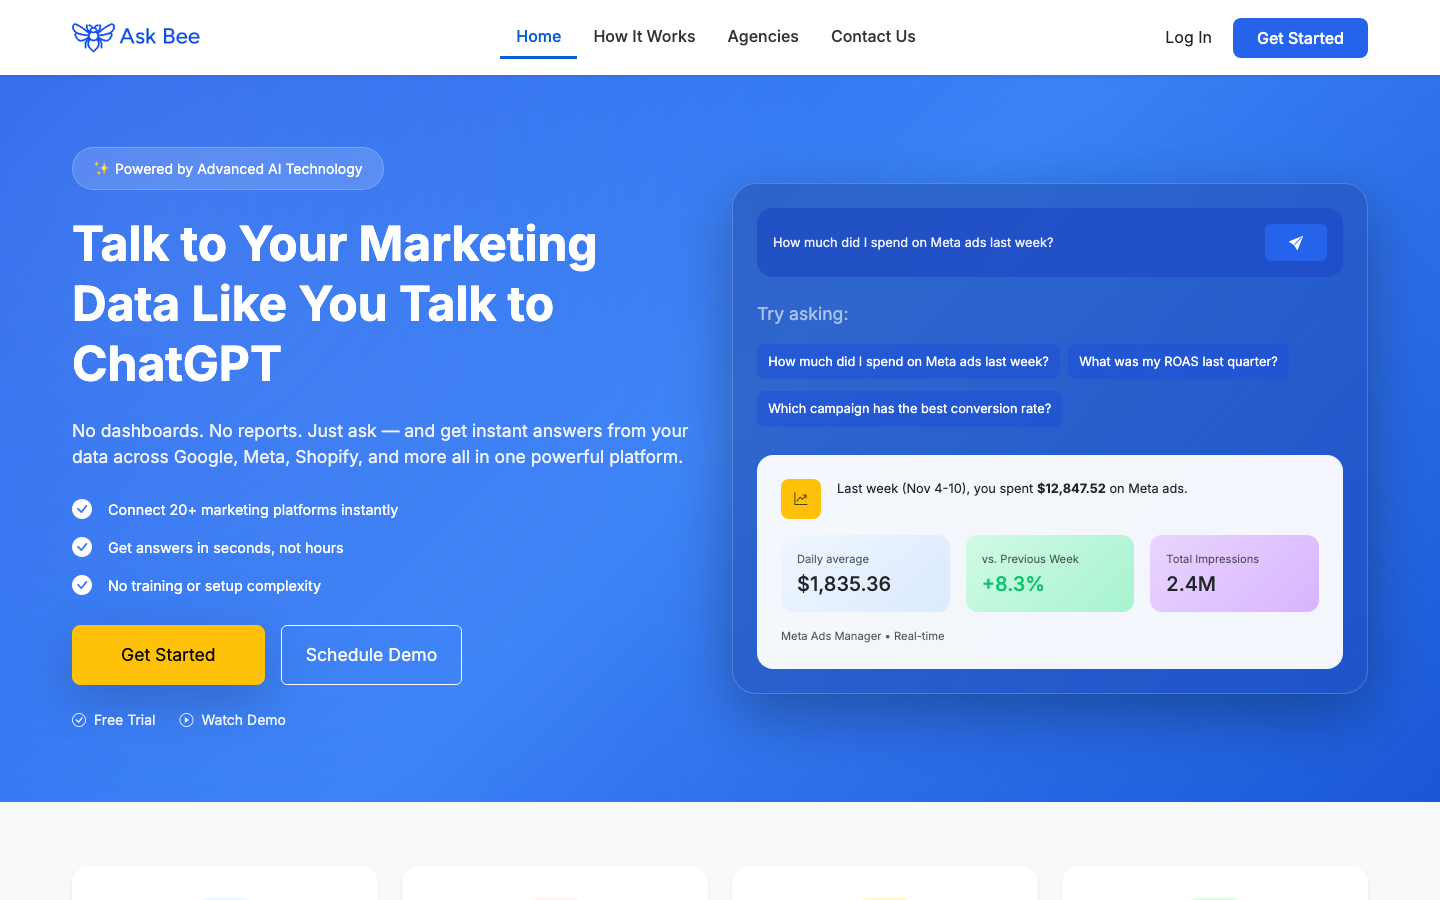Image resolution: width=1440 pixels, height=900 pixels.
Task: Click sparkle icon in Powered by AI badge
Action: 101,168
